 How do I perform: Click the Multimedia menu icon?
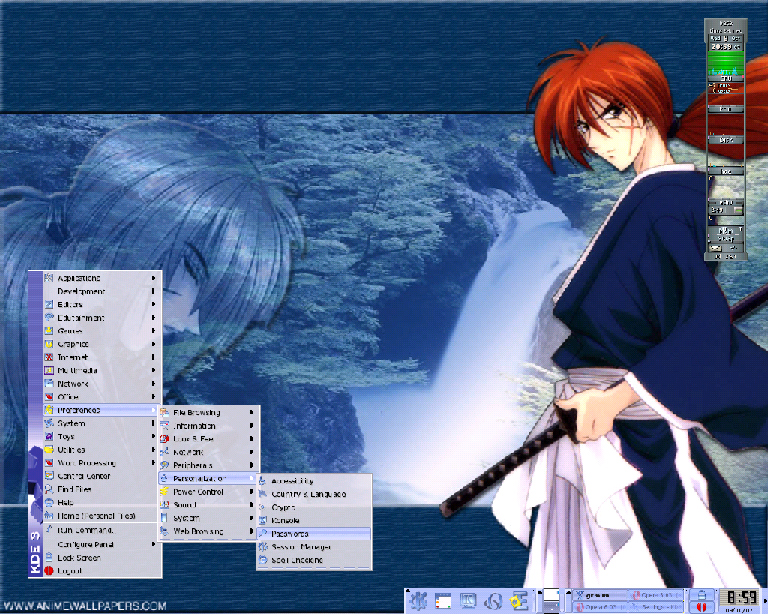pyautogui.click(x=49, y=371)
